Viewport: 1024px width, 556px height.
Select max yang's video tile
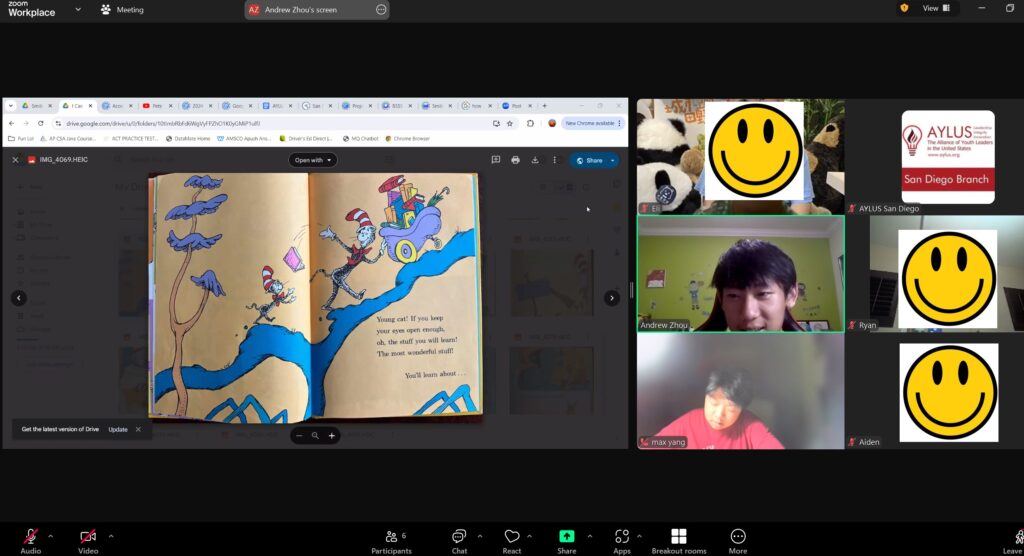741,391
